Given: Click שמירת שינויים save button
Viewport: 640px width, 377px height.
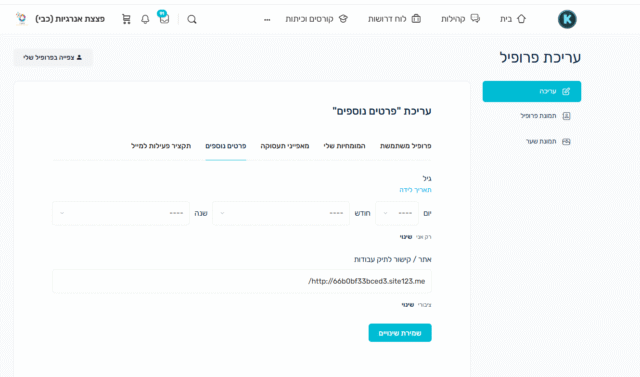Looking at the screenshot, I should click(x=400, y=333).
